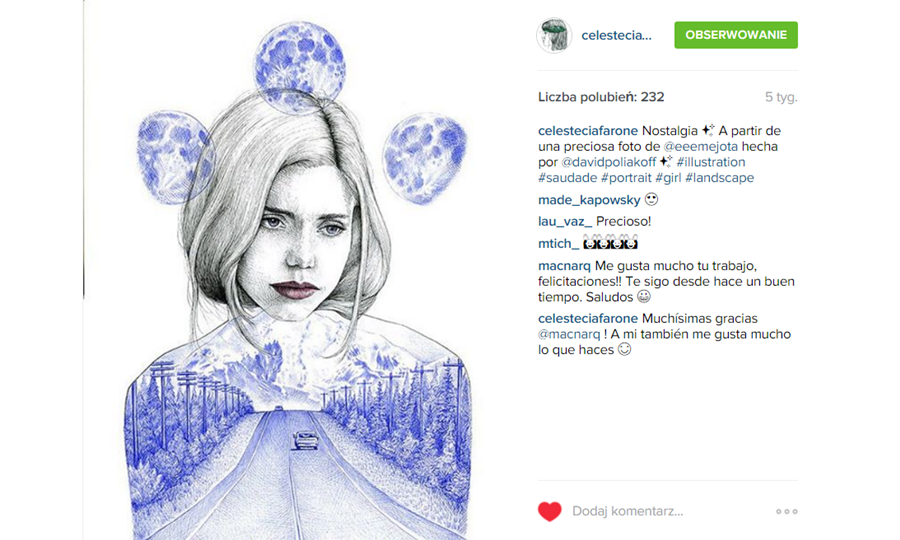
Task: Open the three-dots more options menu
Action: click(x=786, y=511)
